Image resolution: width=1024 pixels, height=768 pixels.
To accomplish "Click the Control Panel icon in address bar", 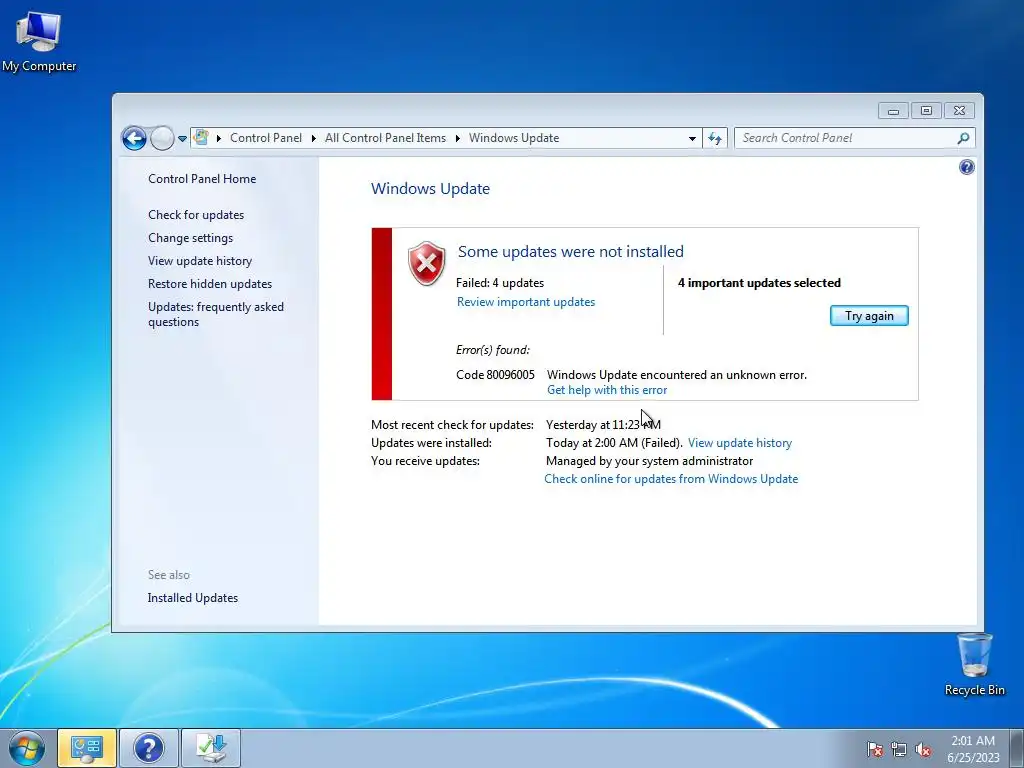I will coord(201,138).
